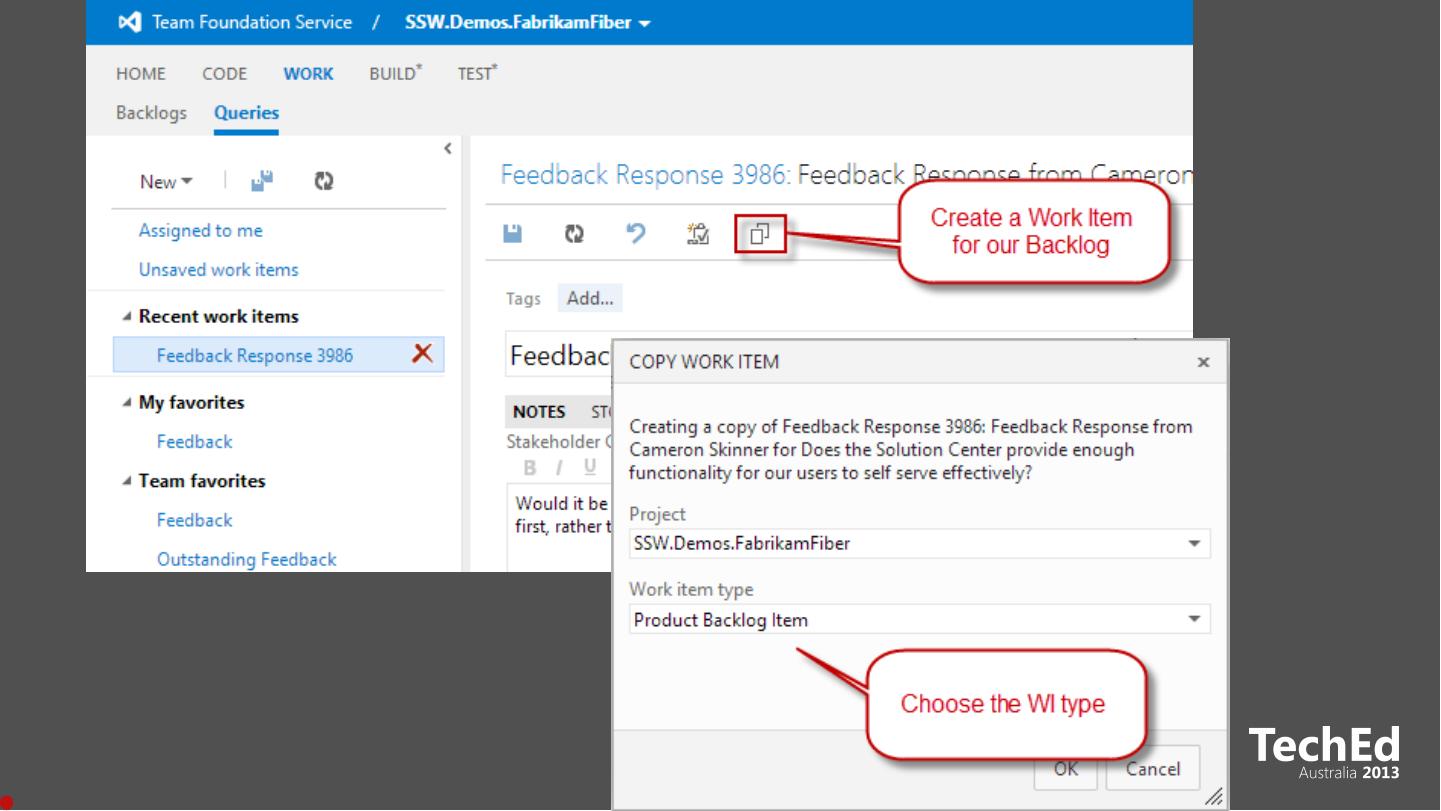
Task: Click the Visual Studio logo icon
Action: click(130, 22)
